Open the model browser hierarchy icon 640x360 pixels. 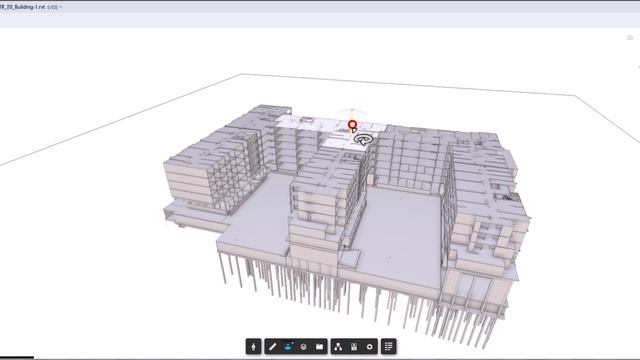click(338, 347)
